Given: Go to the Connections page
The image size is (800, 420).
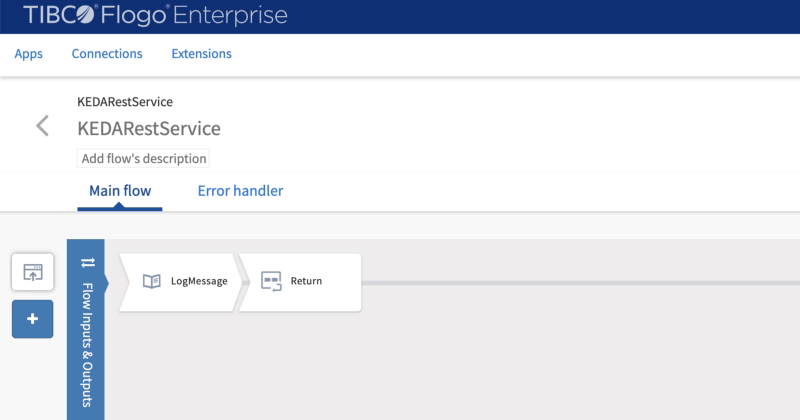Looking at the screenshot, I should 107,54.
